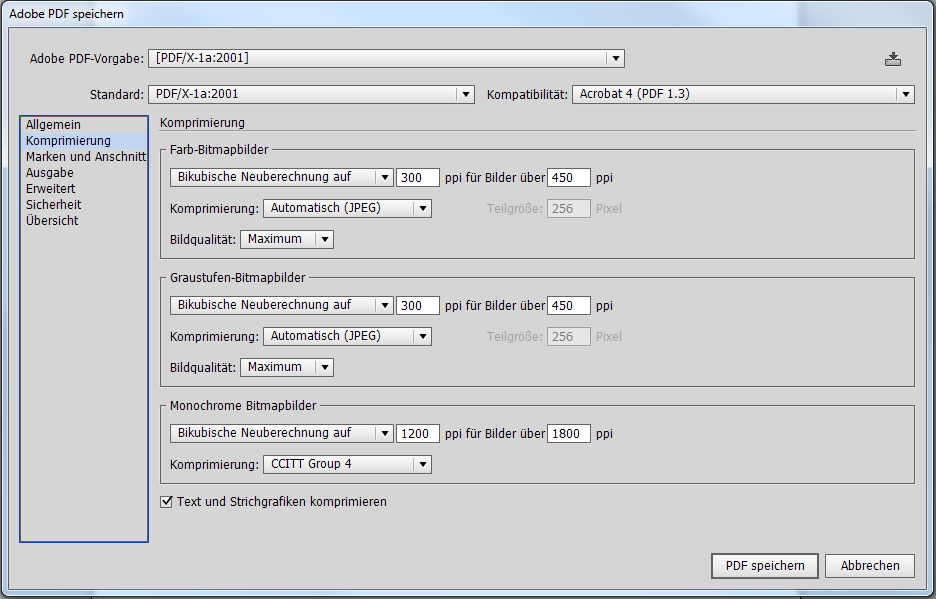Open Farb-Bitmapbilder Bildqualität Maximum dropdown
936x599 pixels.
[x=287, y=239]
